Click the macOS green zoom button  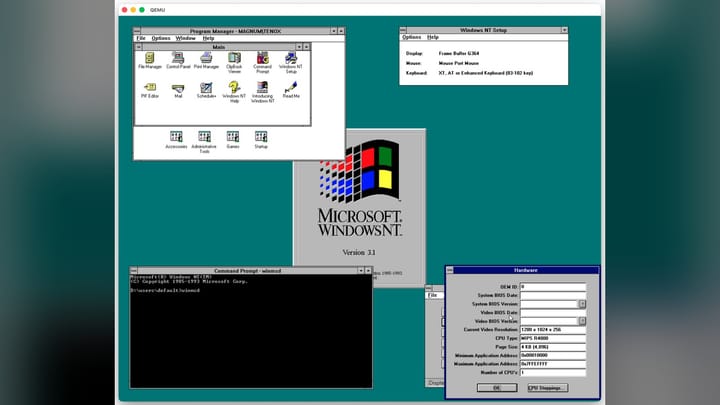coord(142,10)
